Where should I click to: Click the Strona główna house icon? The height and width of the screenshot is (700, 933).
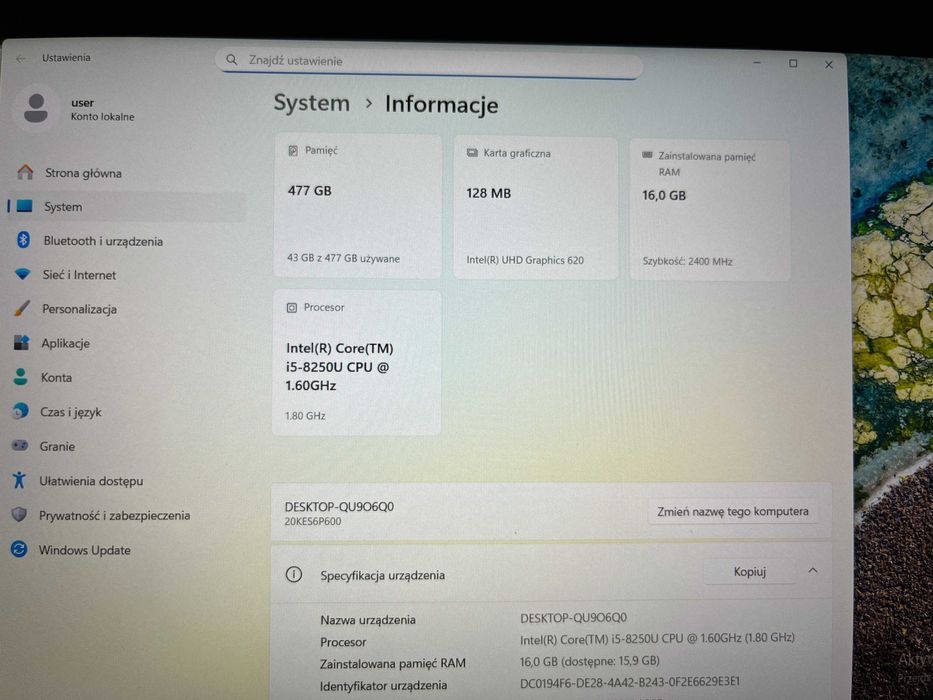coord(25,172)
